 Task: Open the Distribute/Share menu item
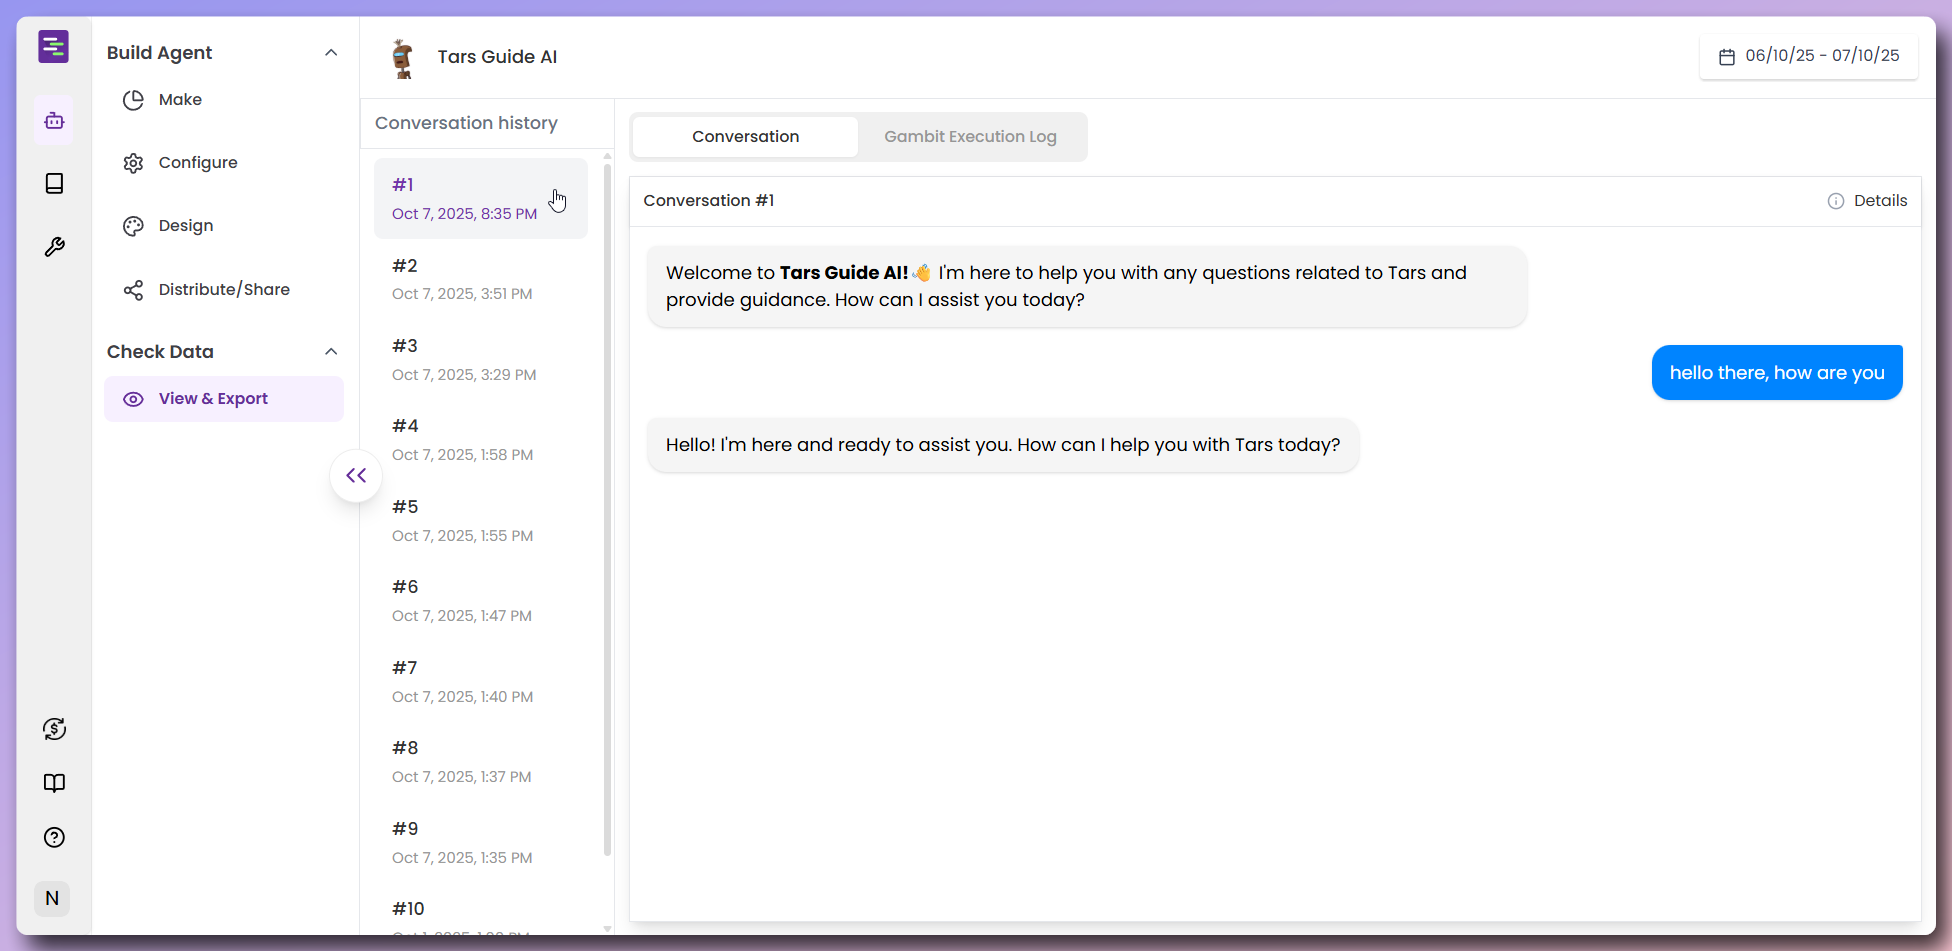pyautogui.click(x=224, y=290)
